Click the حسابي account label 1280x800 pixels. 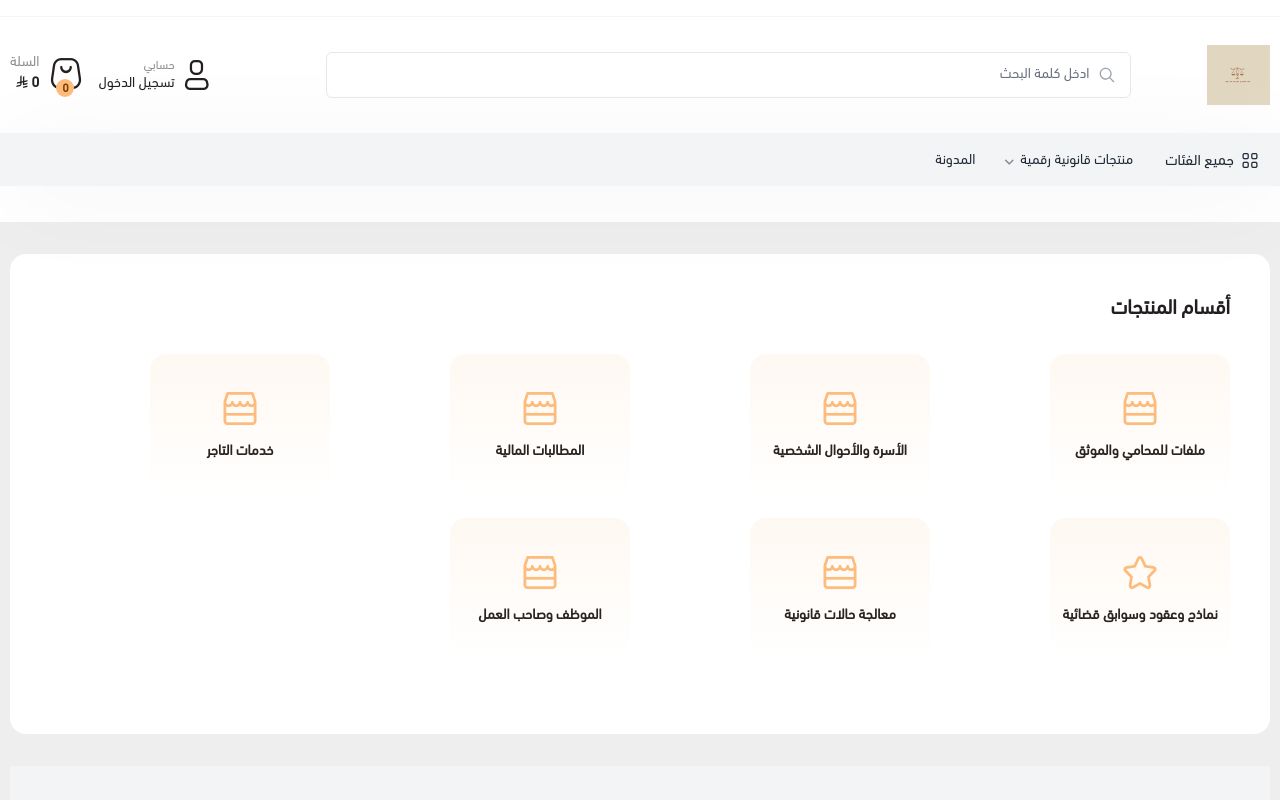159,65
